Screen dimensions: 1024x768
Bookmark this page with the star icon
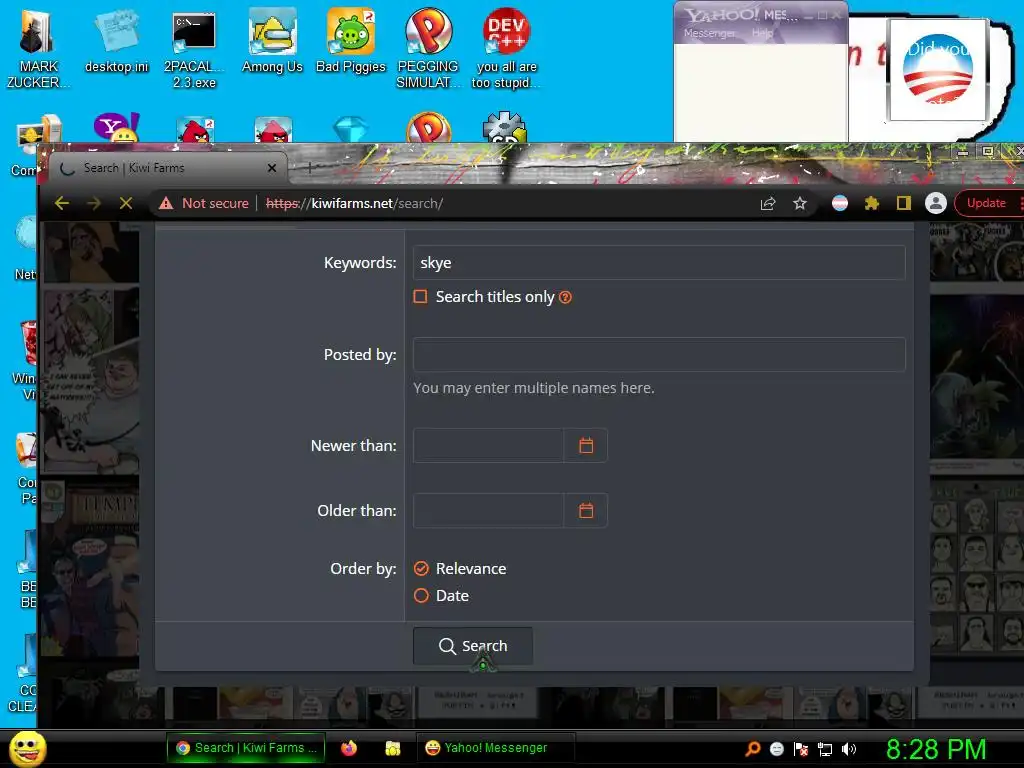pos(800,203)
